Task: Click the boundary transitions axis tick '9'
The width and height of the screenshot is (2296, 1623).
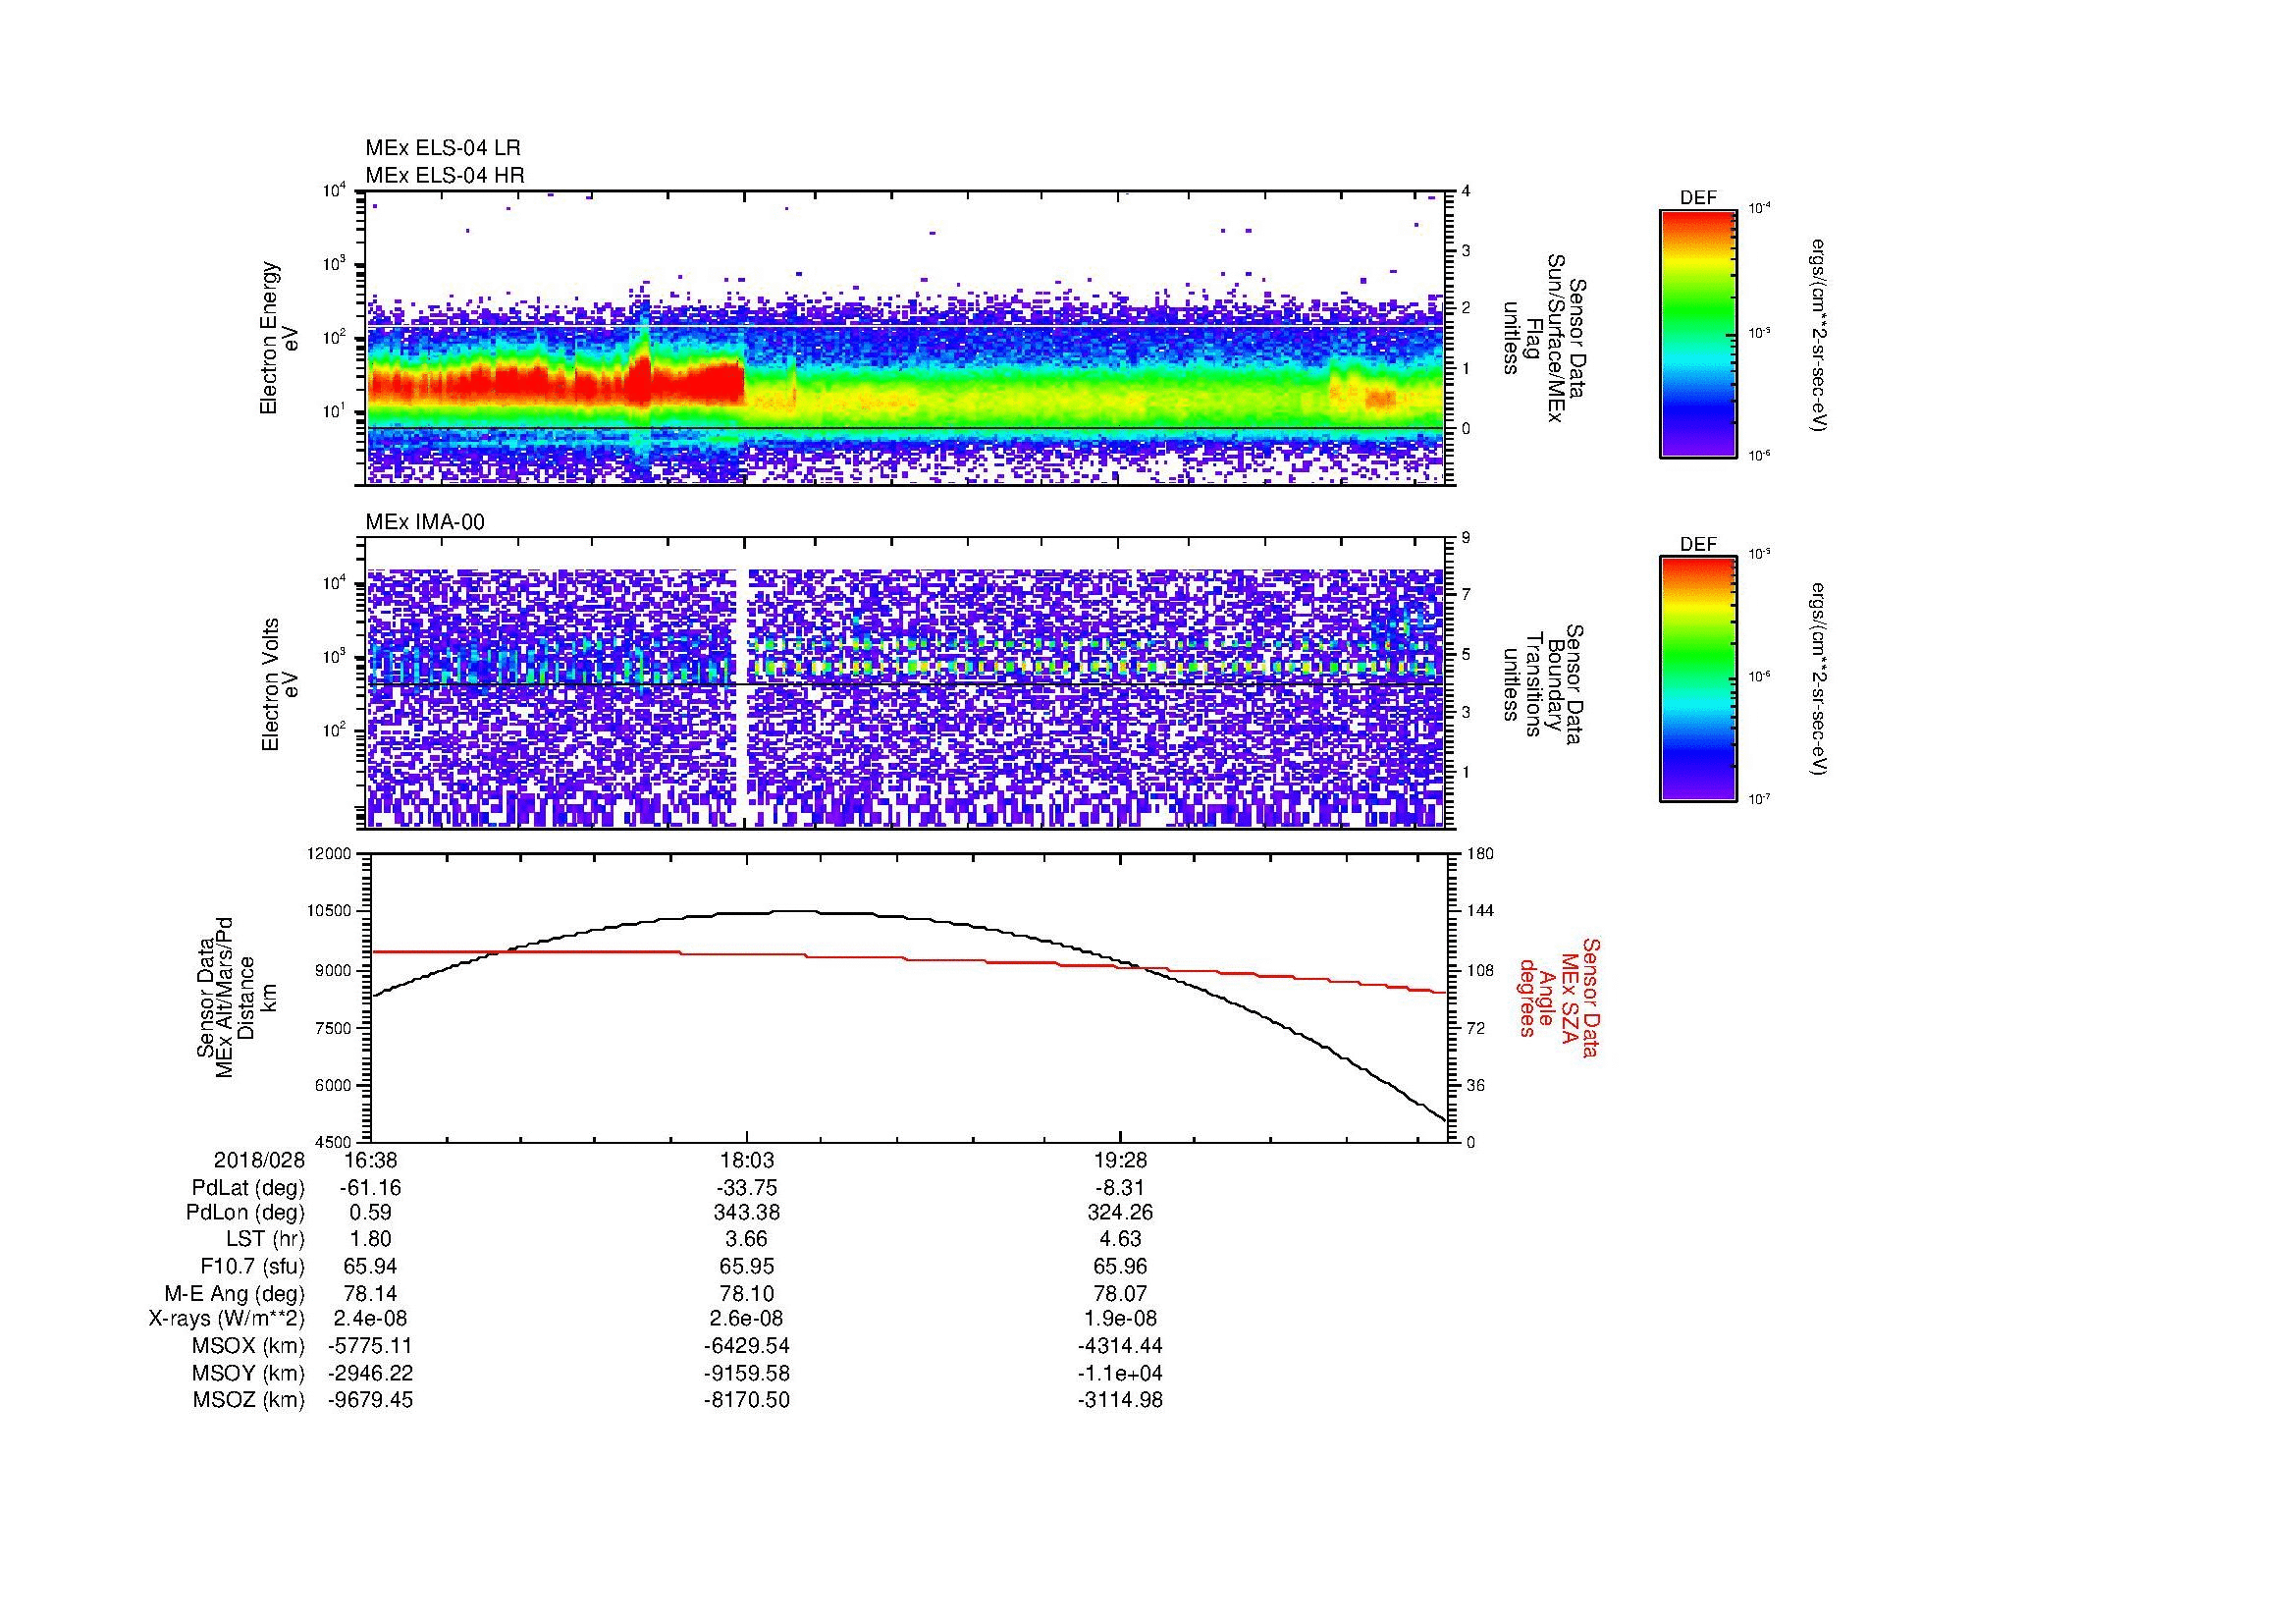Action: click(x=1467, y=538)
